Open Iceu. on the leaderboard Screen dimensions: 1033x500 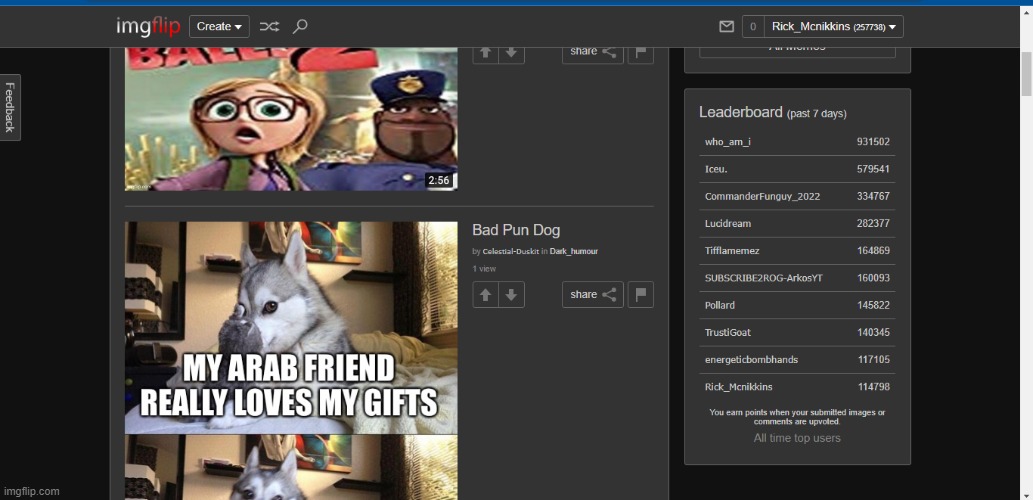coord(716,169)
